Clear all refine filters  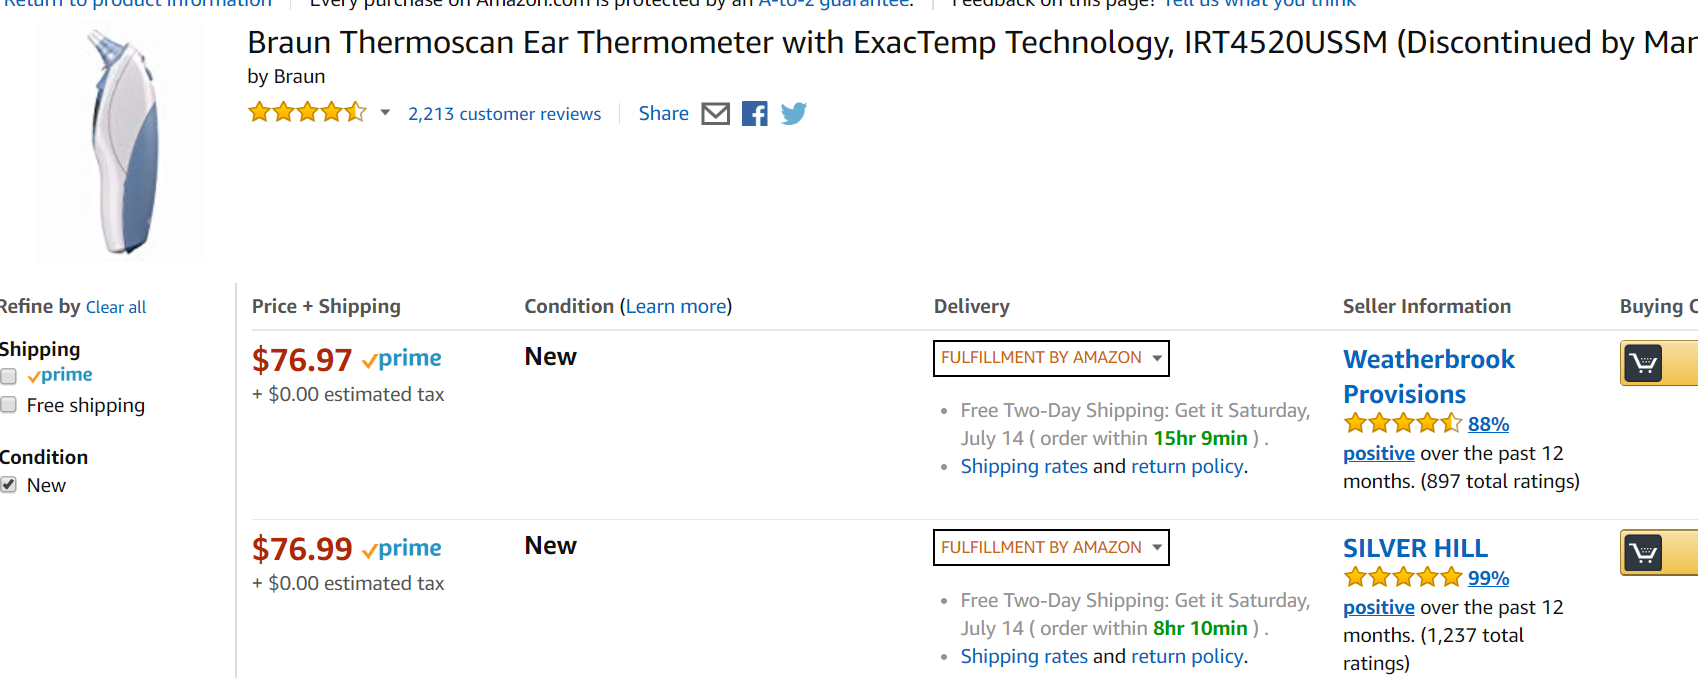116,308
